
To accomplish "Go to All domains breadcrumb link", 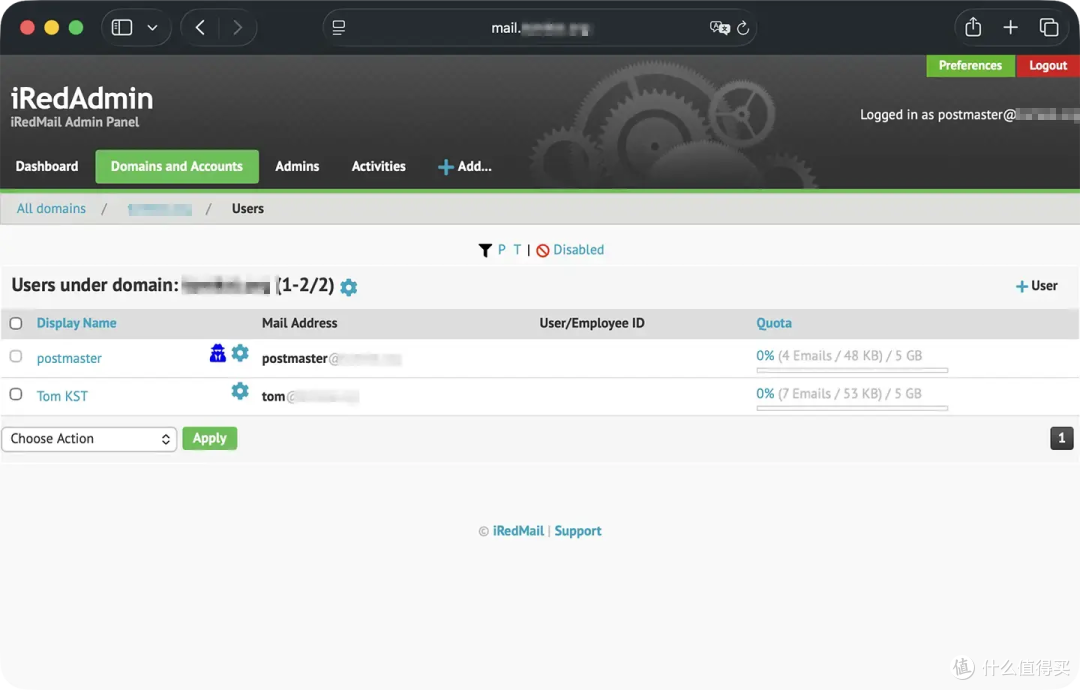I will pos(51,209).
